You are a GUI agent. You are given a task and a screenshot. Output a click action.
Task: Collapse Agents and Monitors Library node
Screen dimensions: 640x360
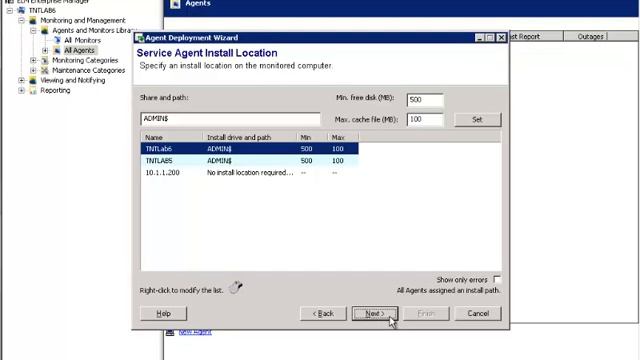coord(33,30)
